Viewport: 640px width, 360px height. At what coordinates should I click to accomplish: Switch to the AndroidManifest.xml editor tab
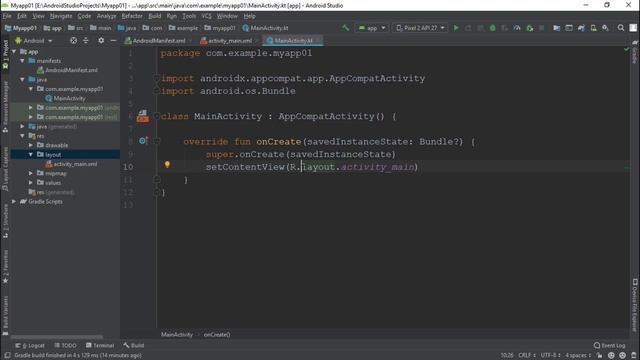(158, 41)
